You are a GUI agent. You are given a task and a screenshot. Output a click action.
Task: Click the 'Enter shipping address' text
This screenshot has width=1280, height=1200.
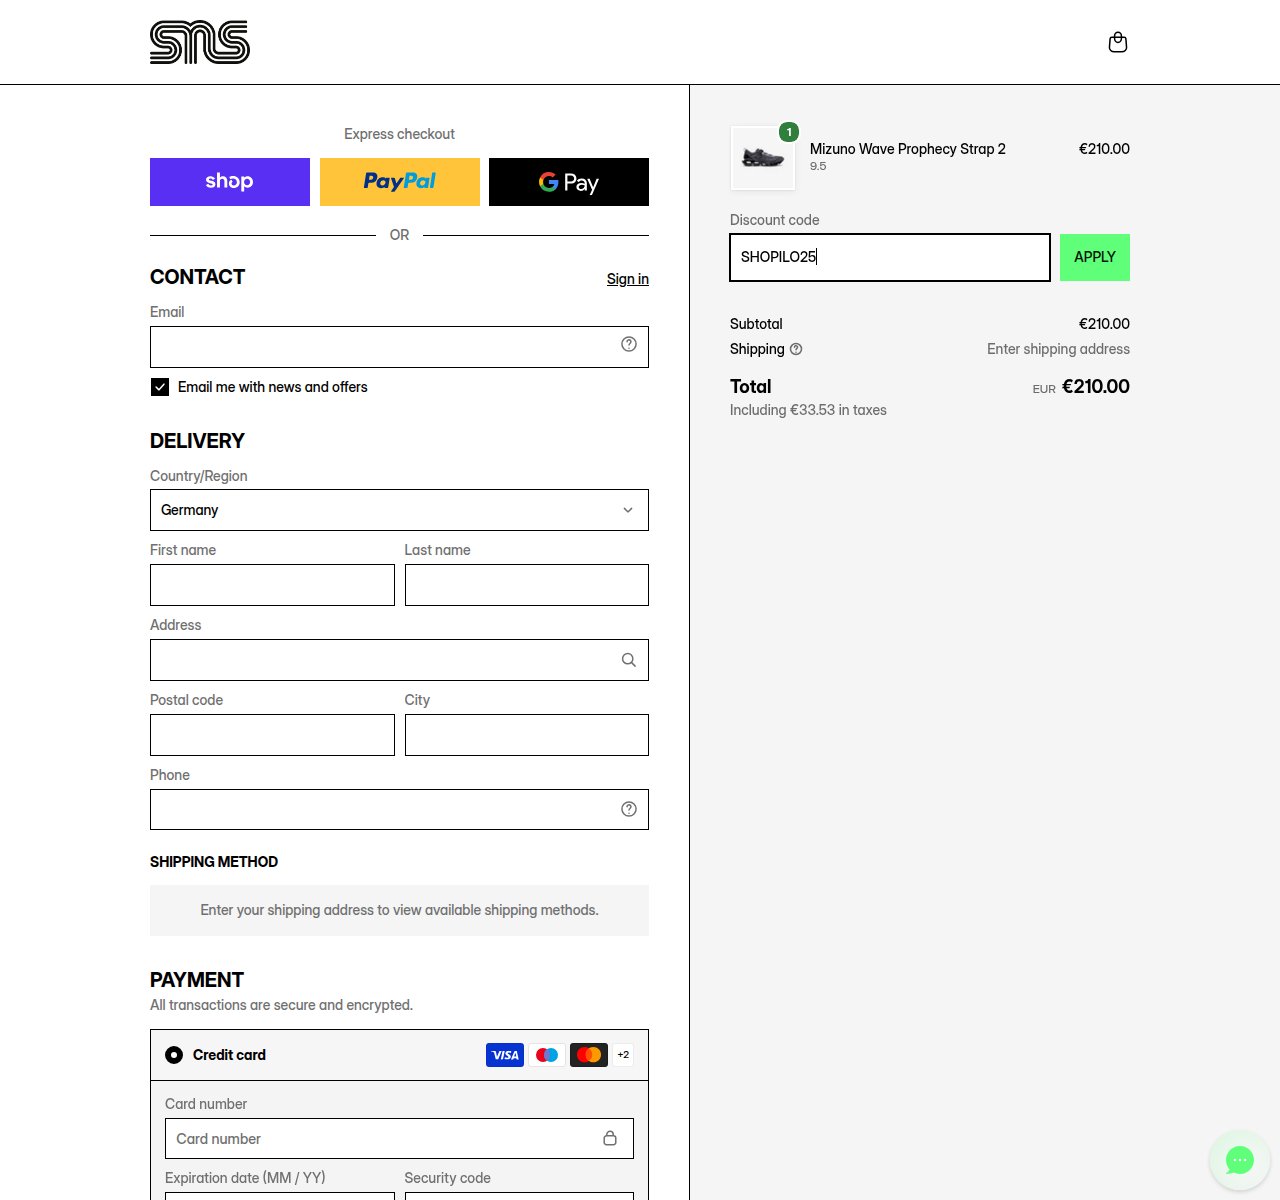pyautogui.click(x=1058, y=349)
